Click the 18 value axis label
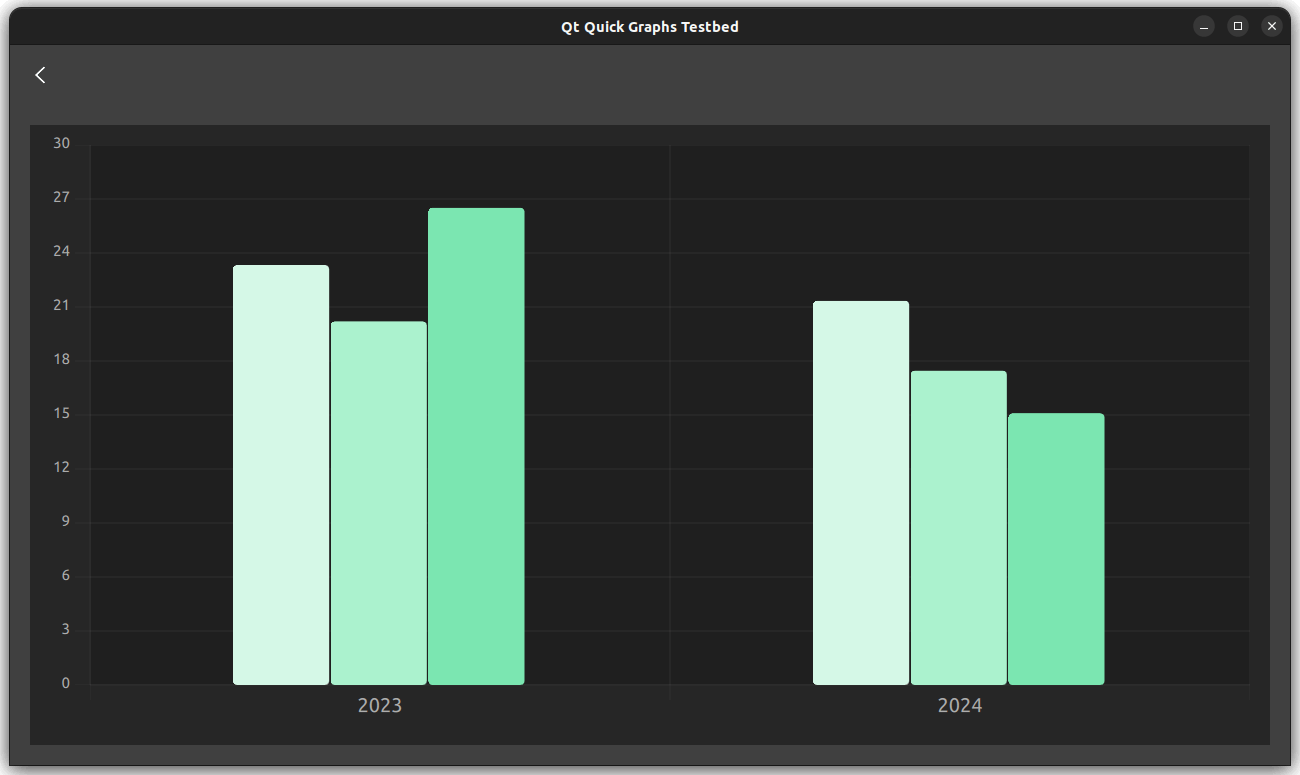The image size is (1300, 775). 62,360
